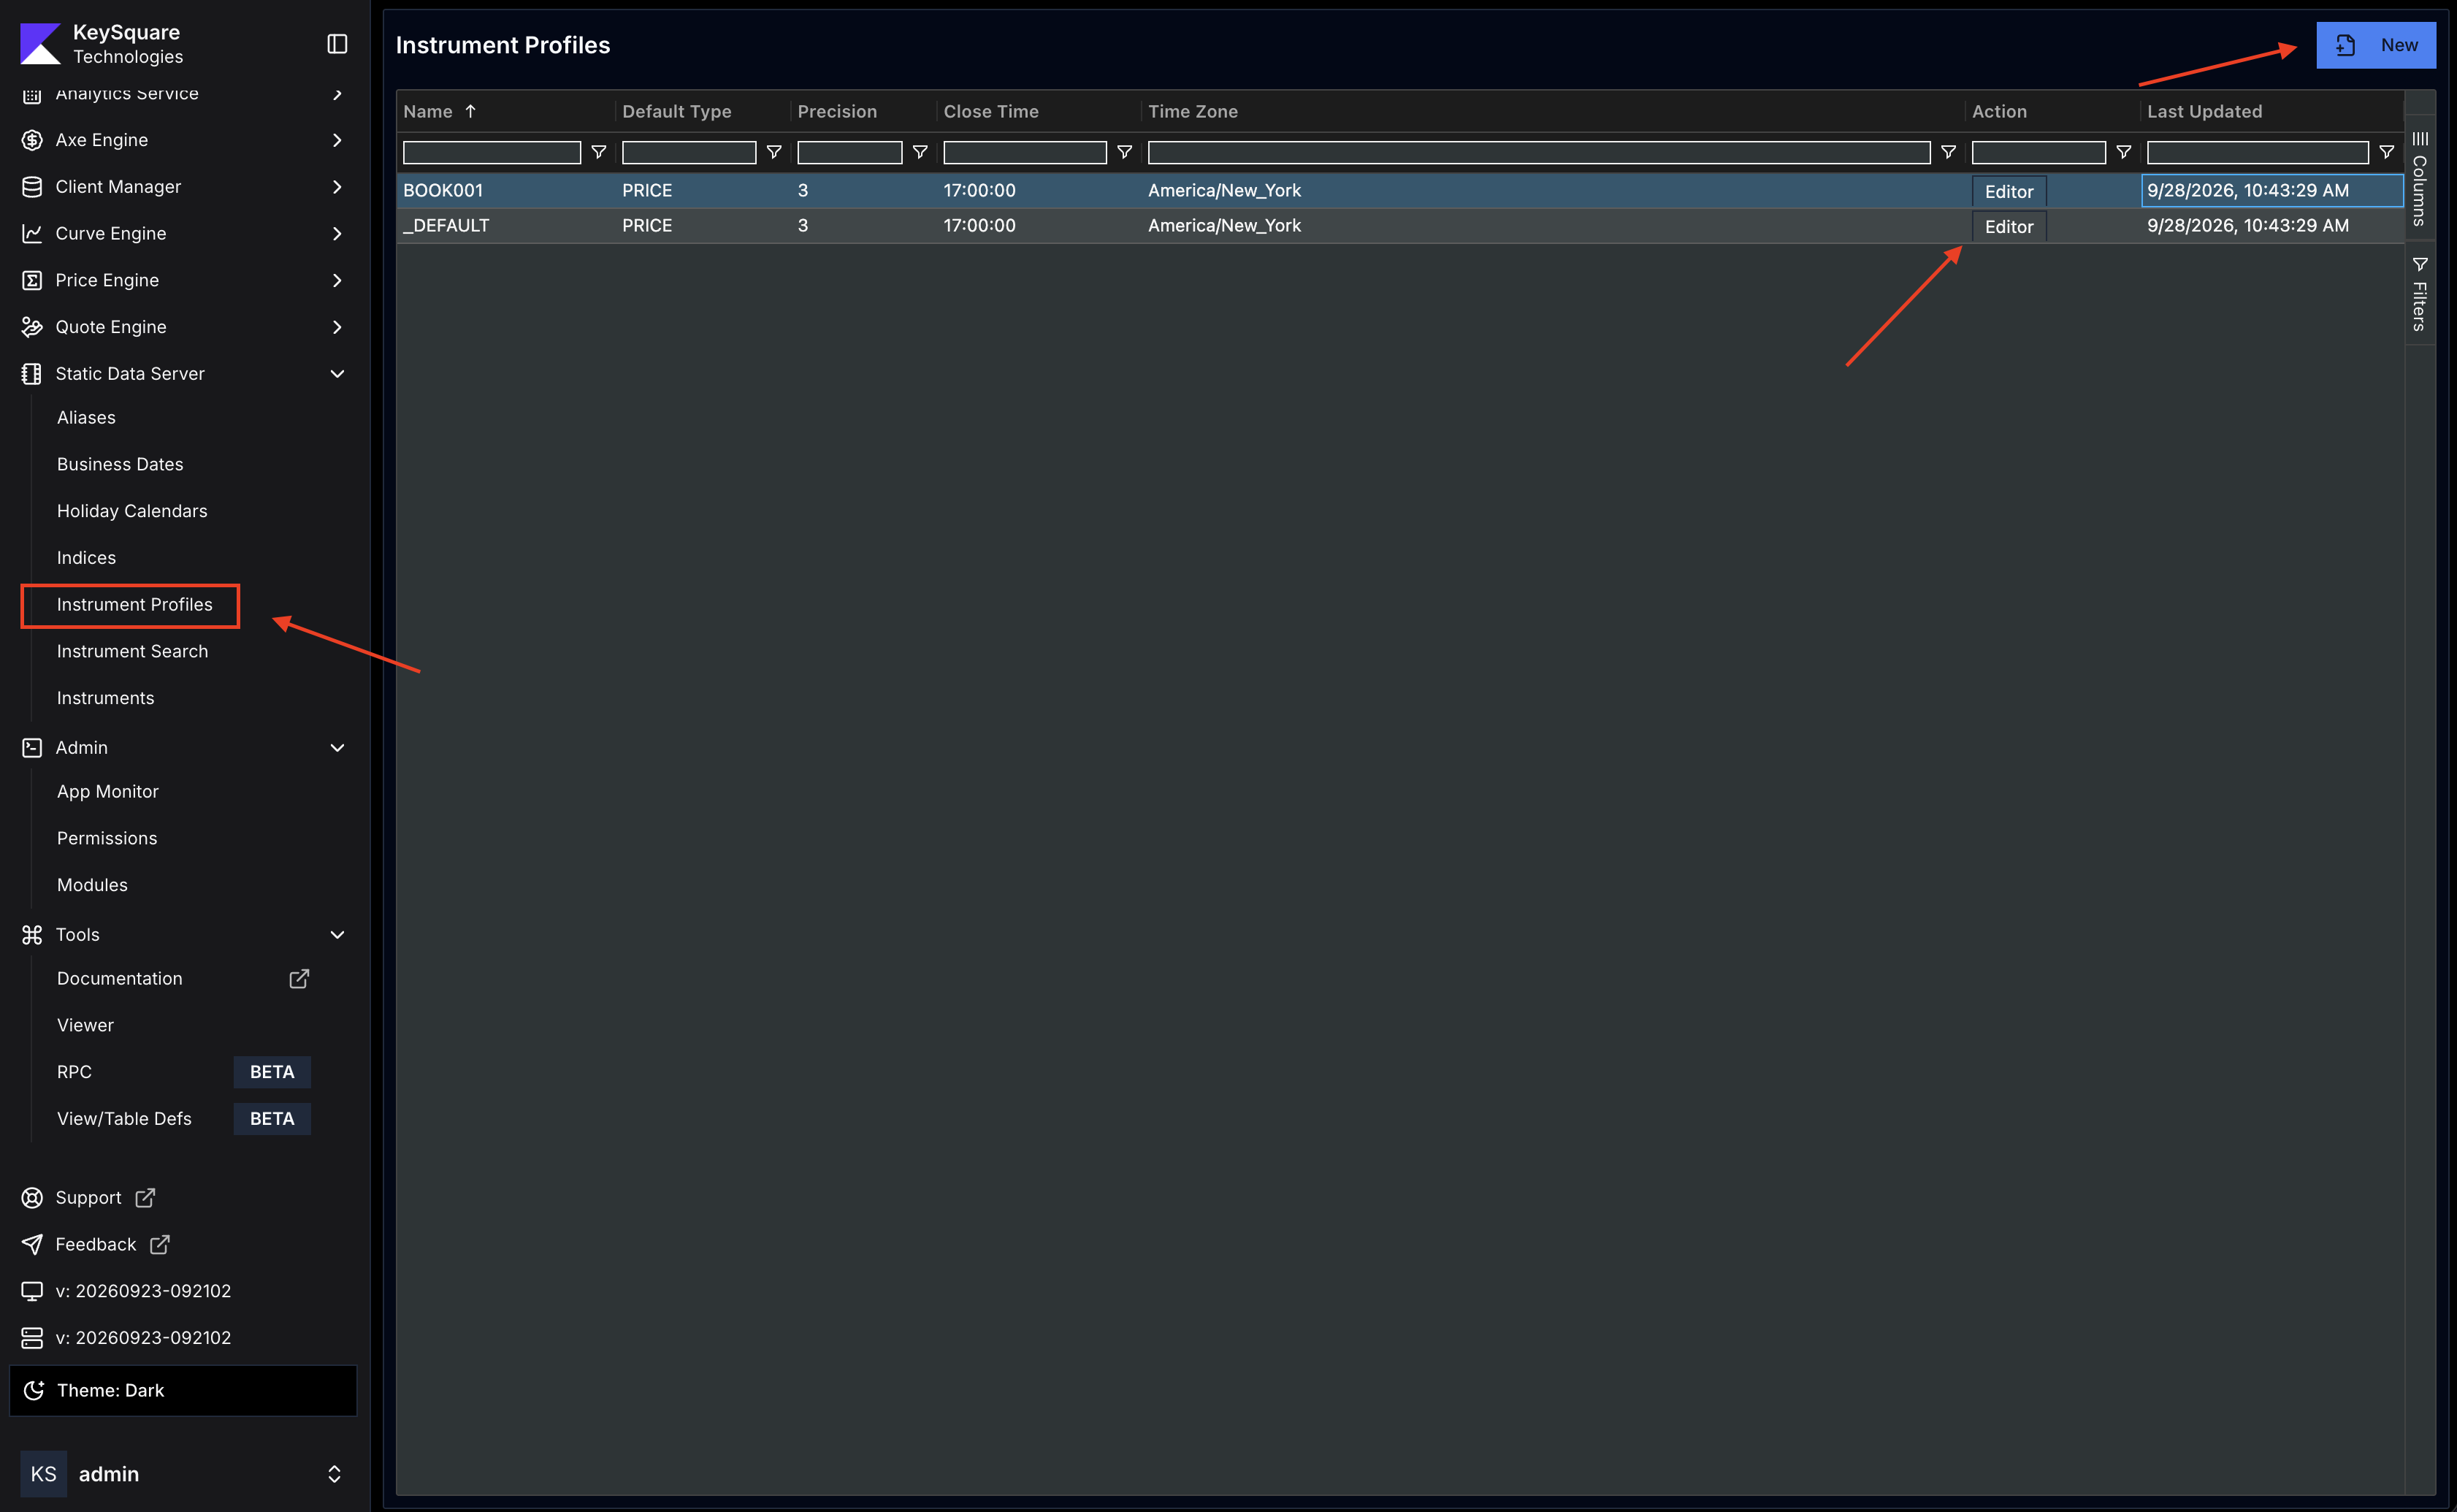This screenshot has width=2457, height=1512.
Task: Open the Indices page
Action: (x=86, y=558)
